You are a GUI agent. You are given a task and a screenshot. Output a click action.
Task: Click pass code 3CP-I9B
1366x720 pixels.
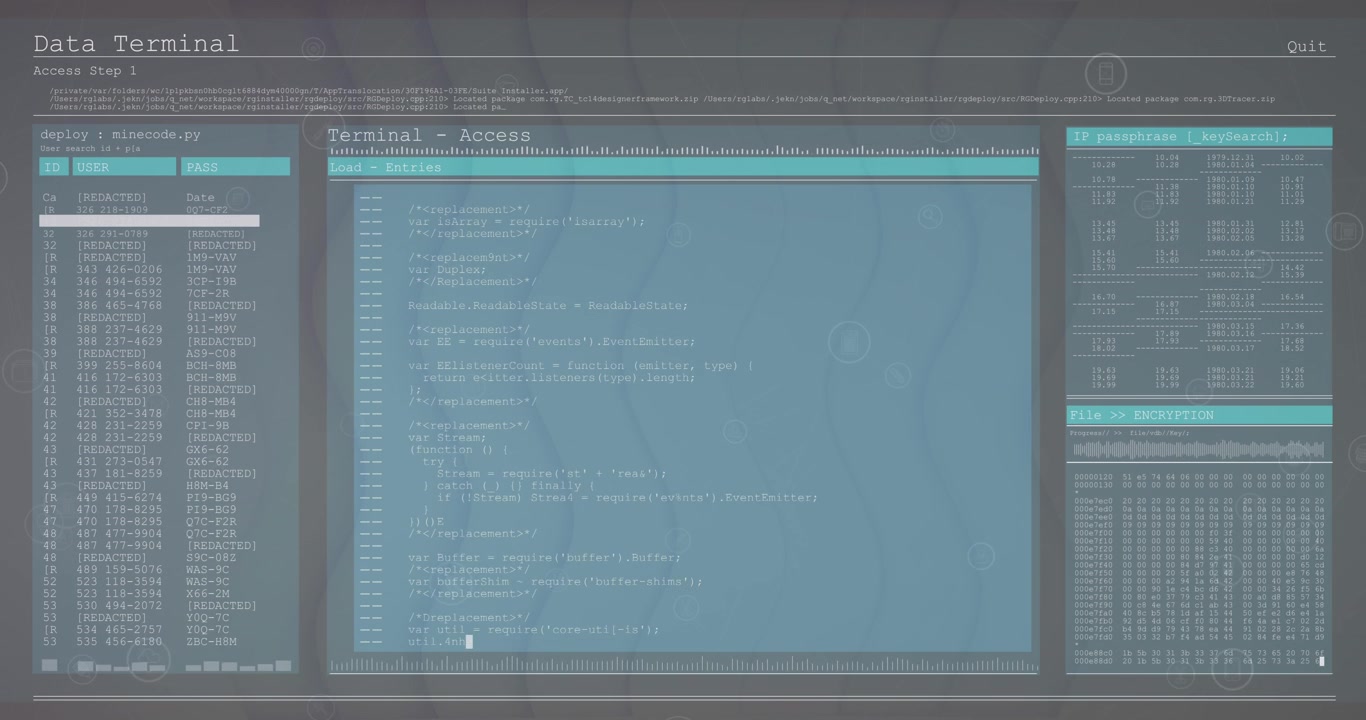point(211,282)
